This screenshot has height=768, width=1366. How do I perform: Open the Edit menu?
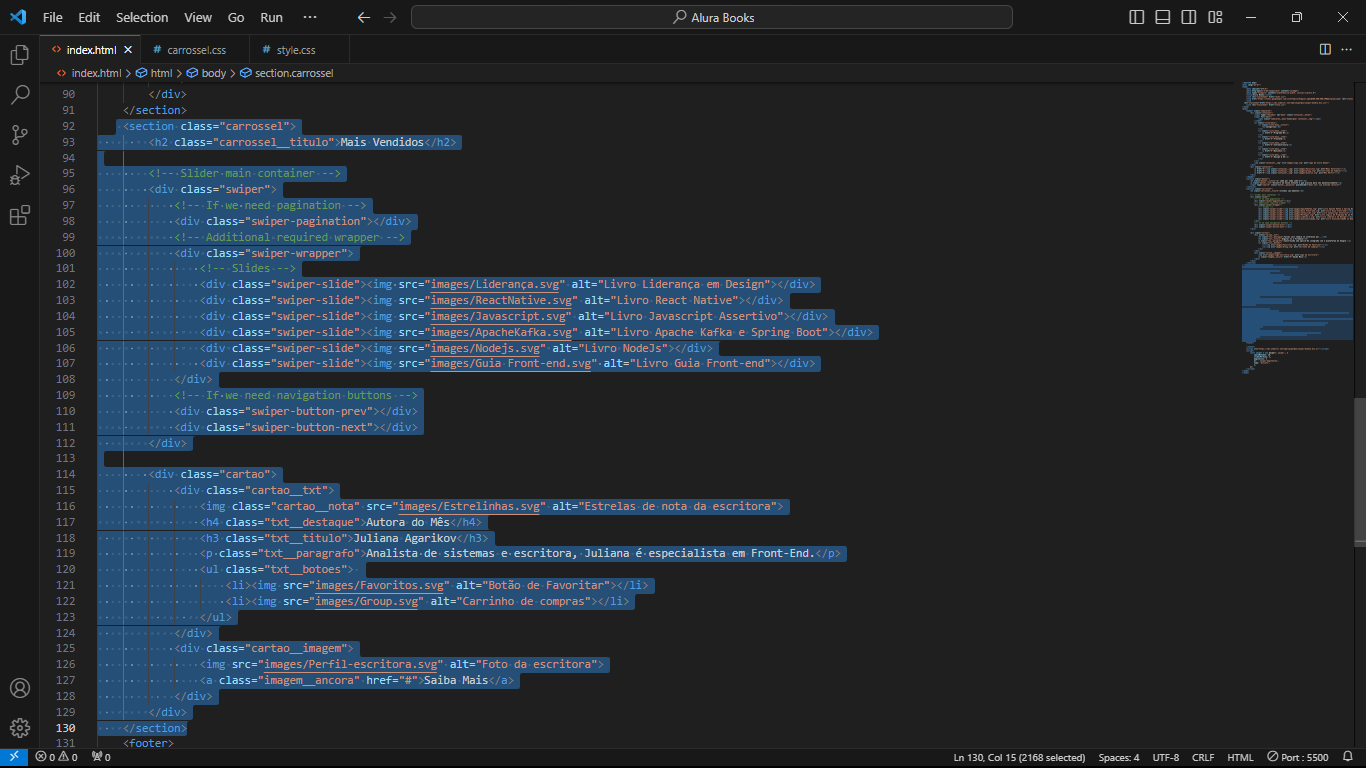[89, 17]
